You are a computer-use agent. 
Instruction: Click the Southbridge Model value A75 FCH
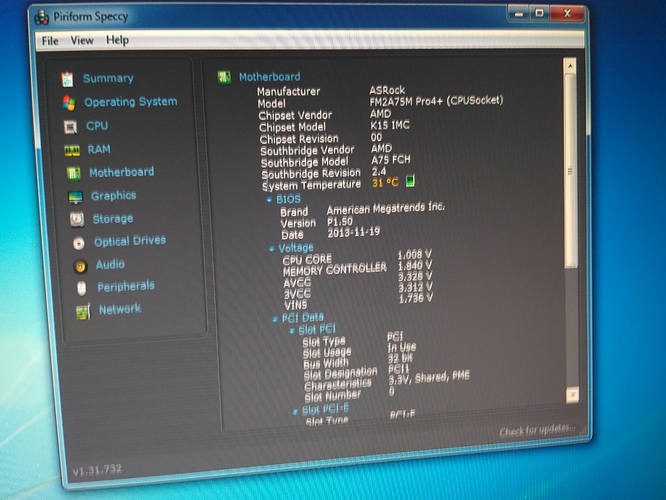[391, 160]
